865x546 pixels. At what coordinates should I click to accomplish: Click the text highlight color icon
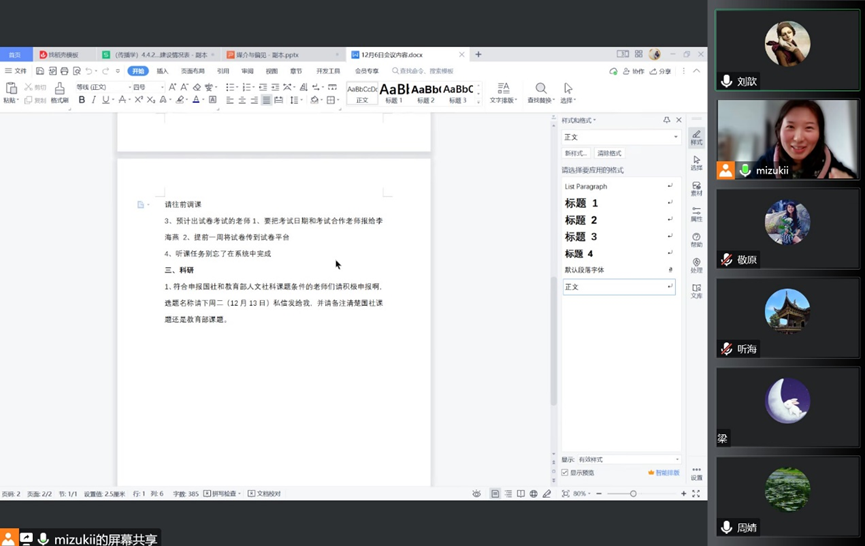point(179,100)
